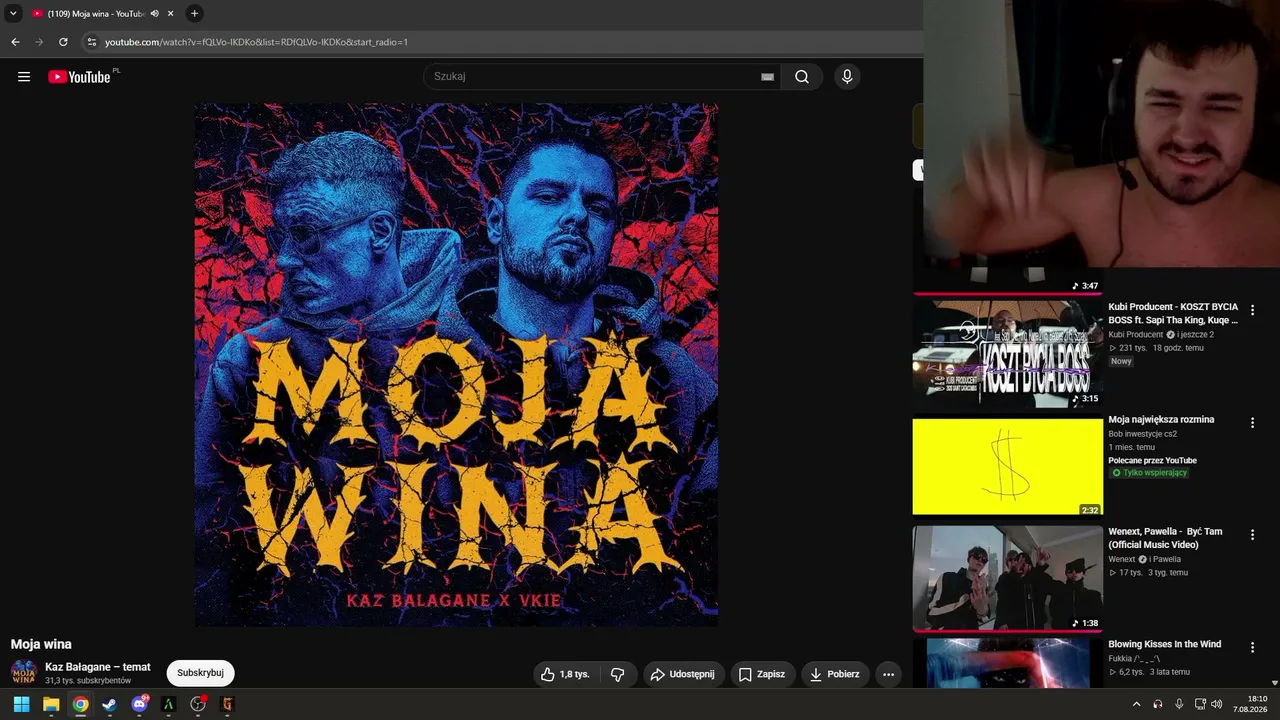Show hidden system tray icons
The image size is (1280, 720).
click(1136, 704)
